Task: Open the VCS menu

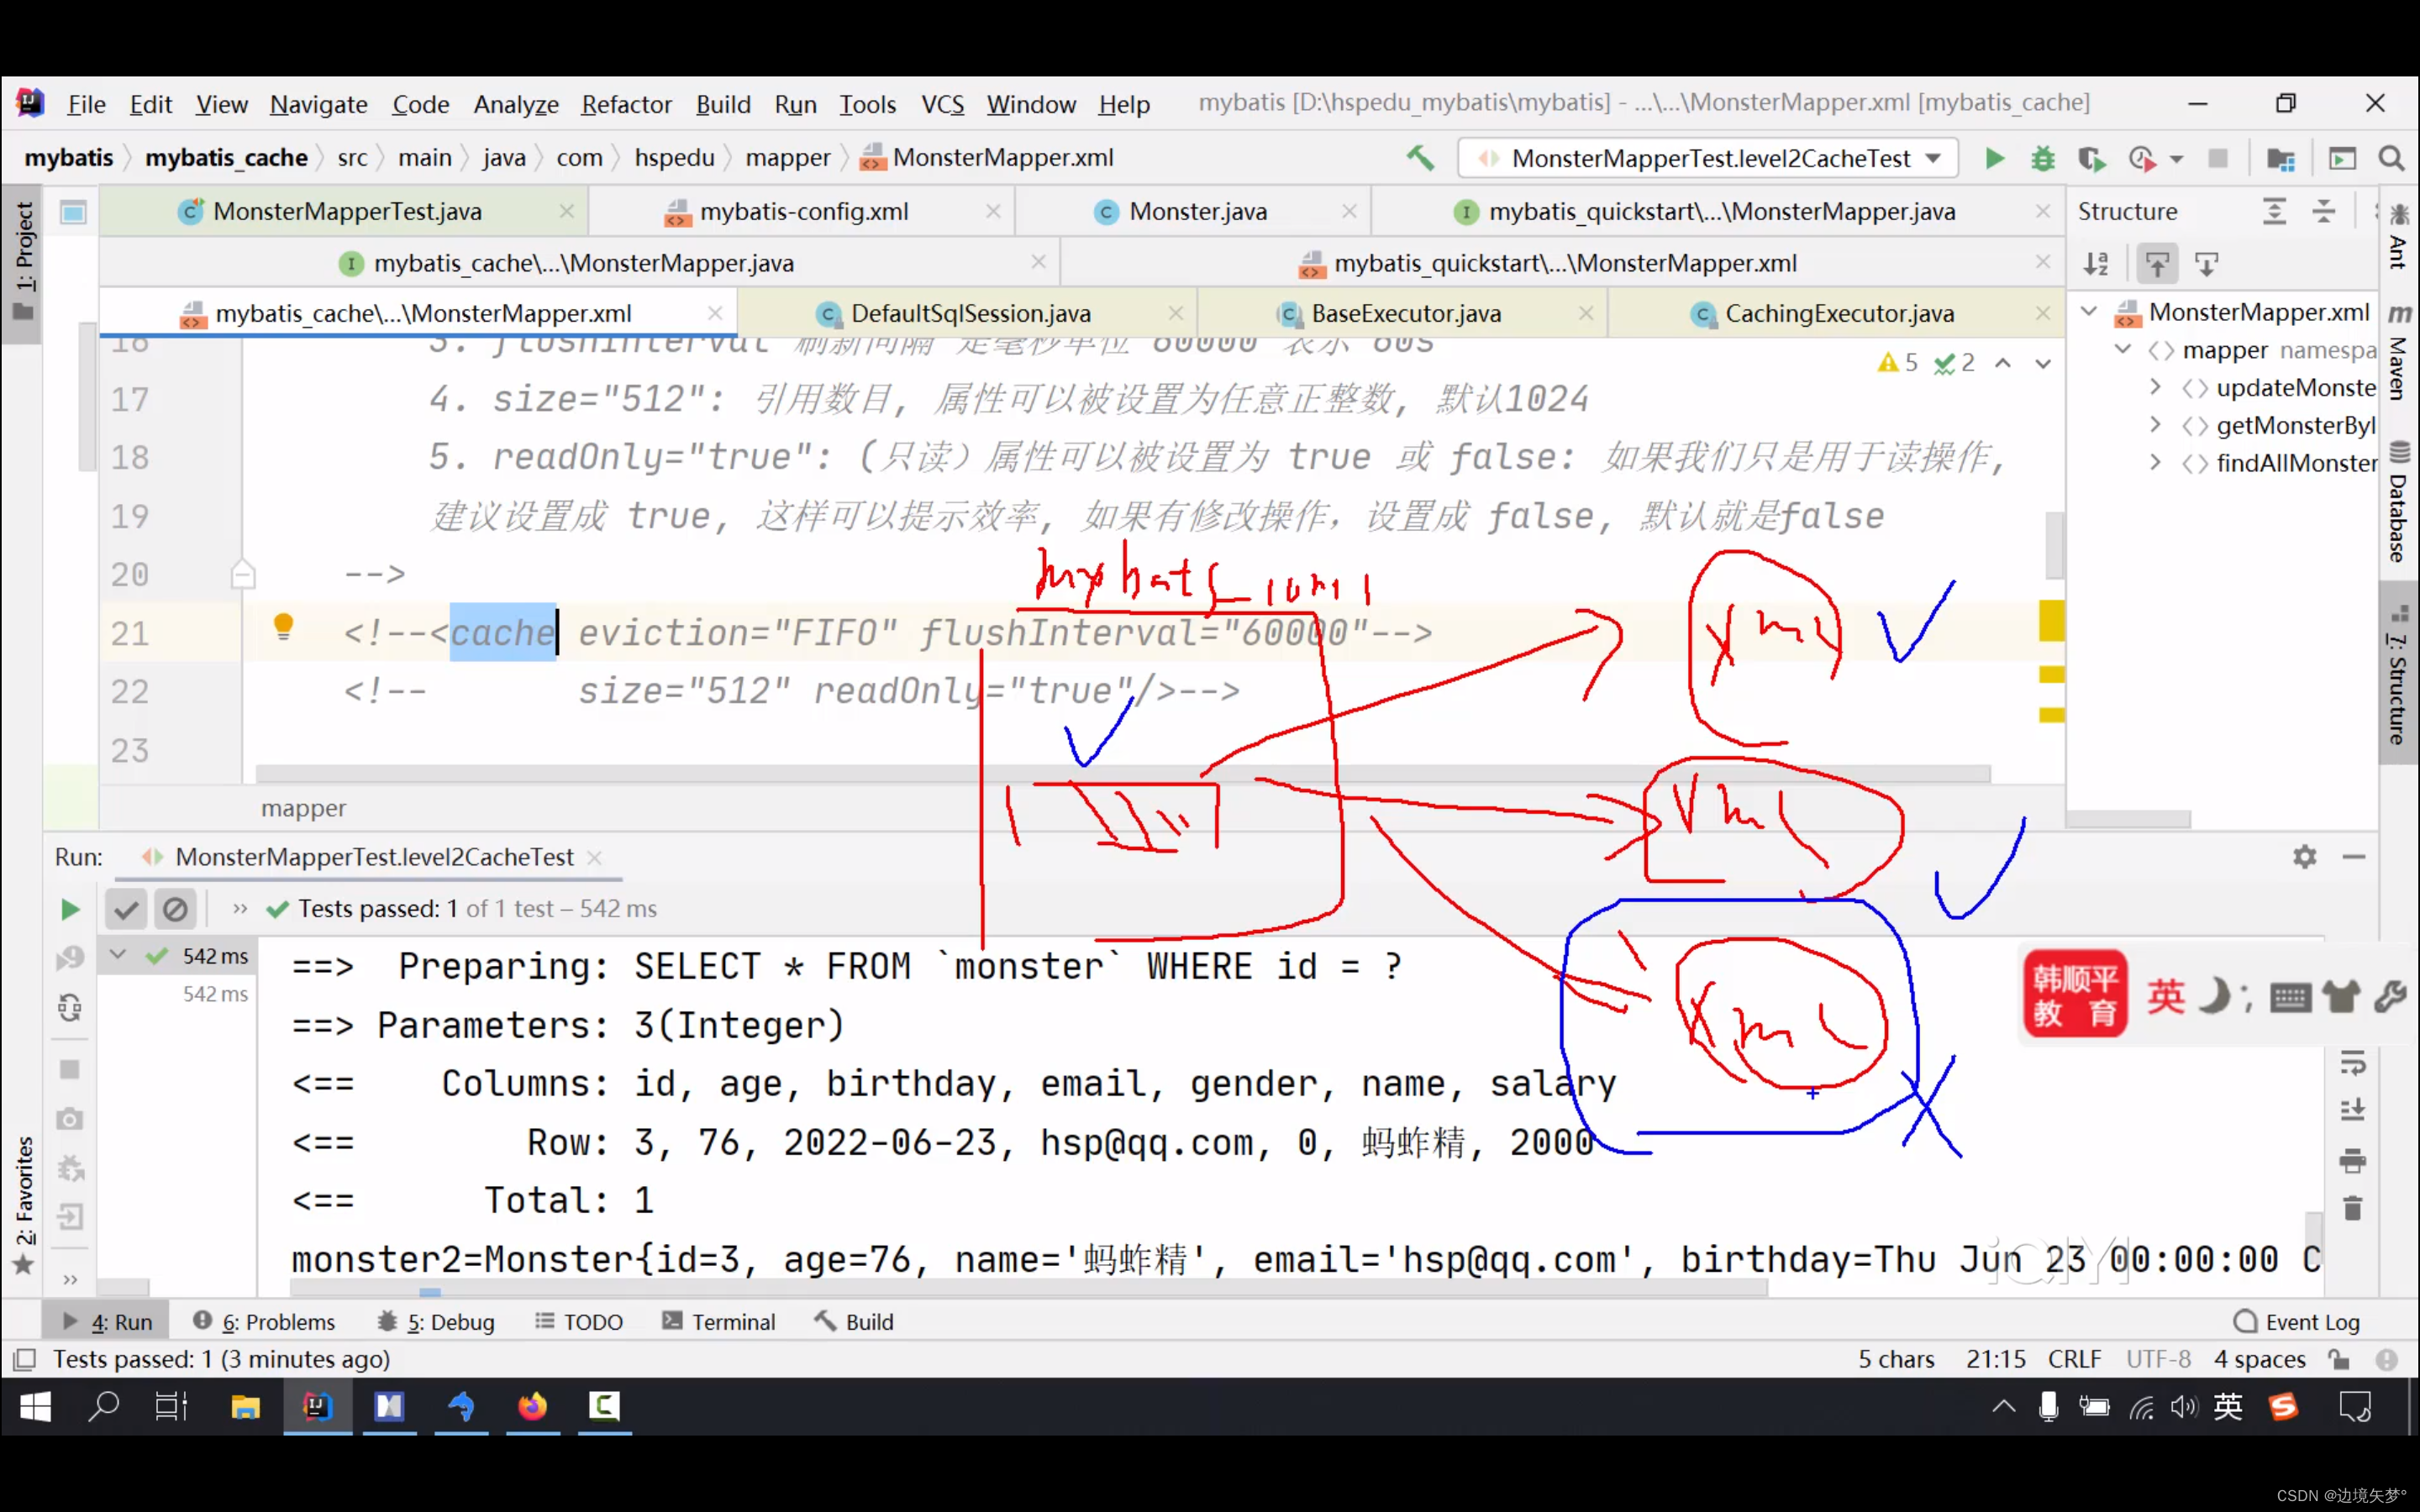Action: [942, 104]
